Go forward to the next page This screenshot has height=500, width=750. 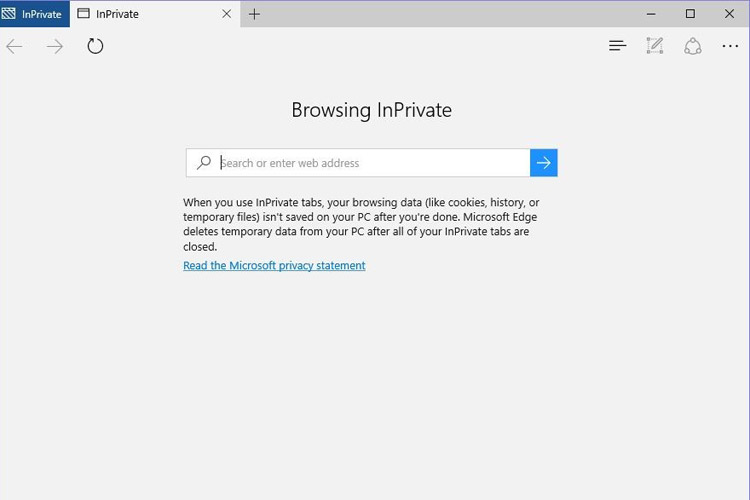click(x=55, y=46)
